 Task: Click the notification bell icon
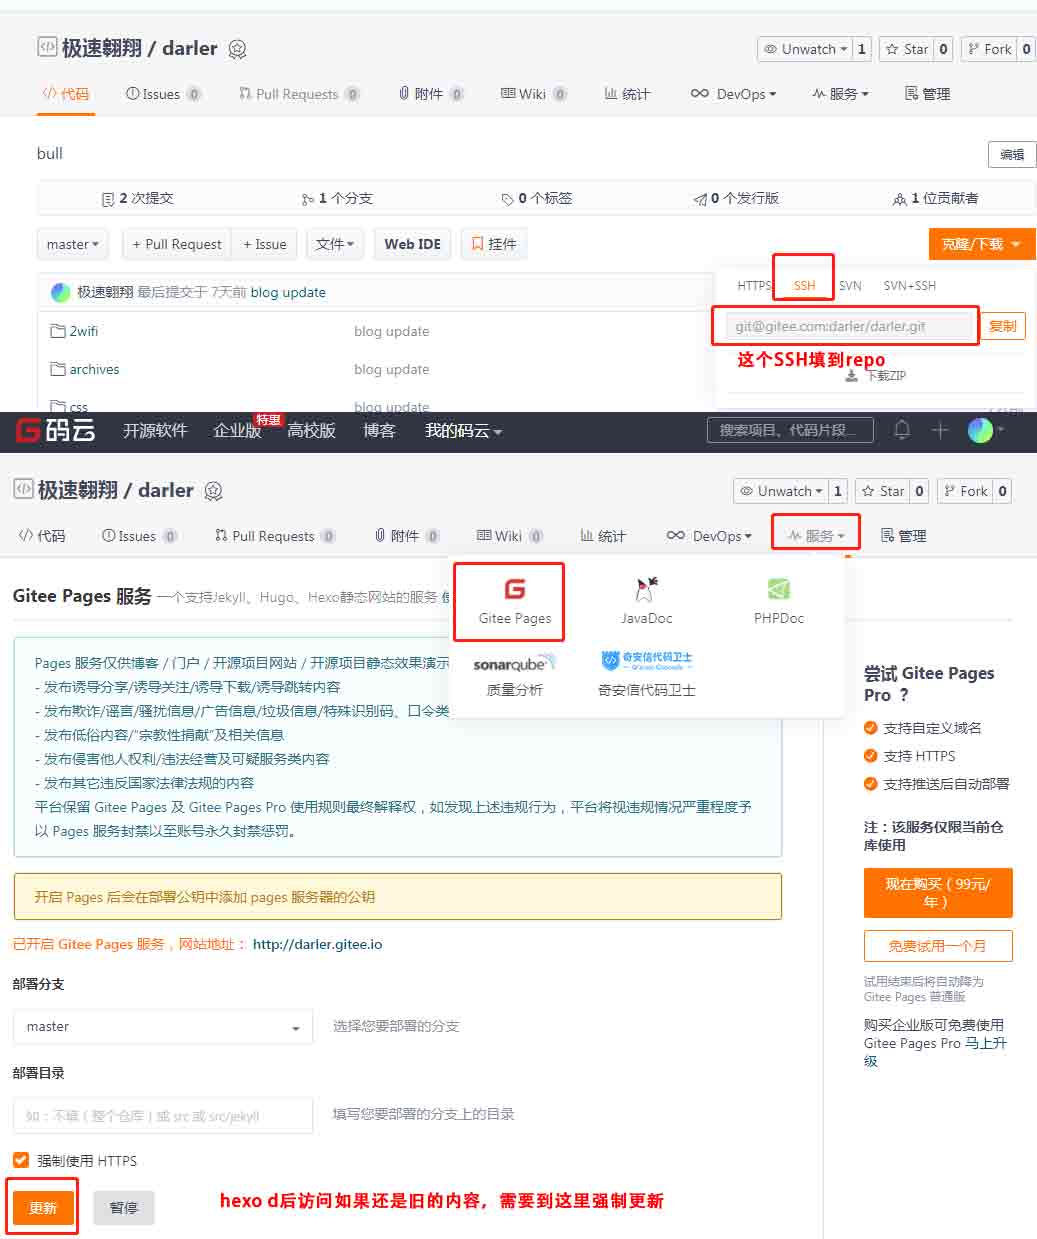pyautogui.click(x=901, y=430)
